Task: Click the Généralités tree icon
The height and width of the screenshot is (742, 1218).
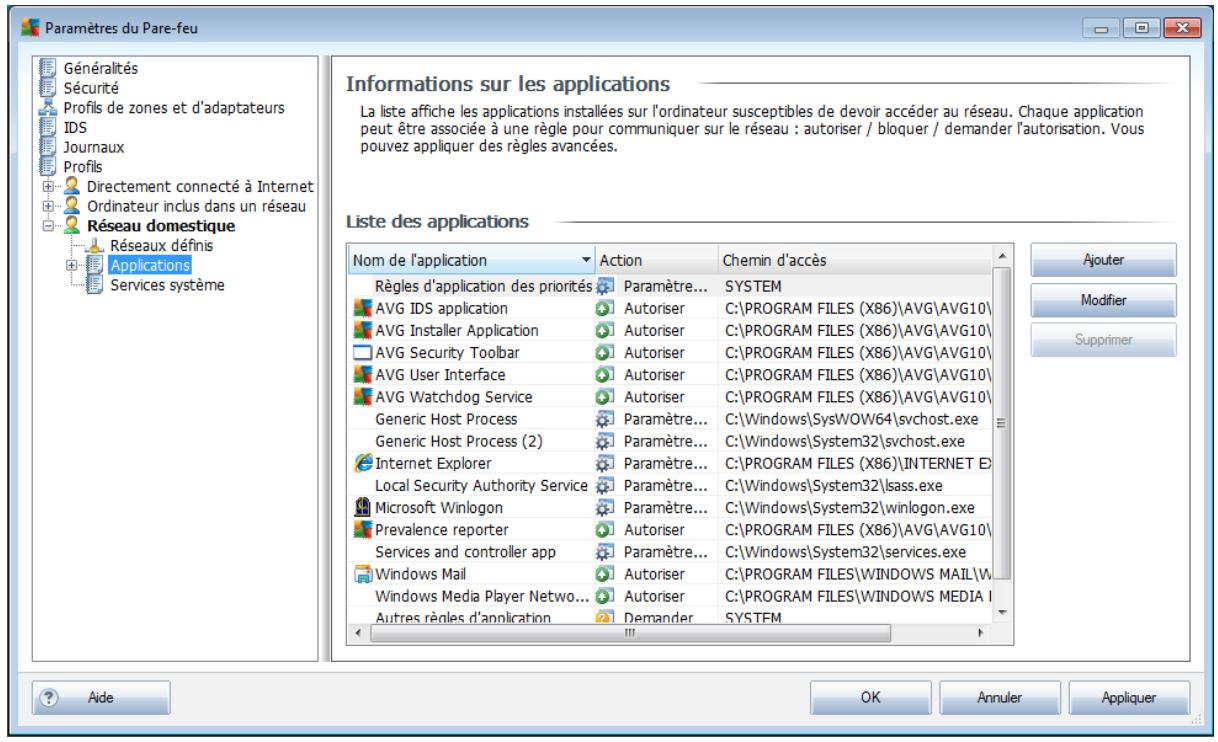Action: coord(48,69)
